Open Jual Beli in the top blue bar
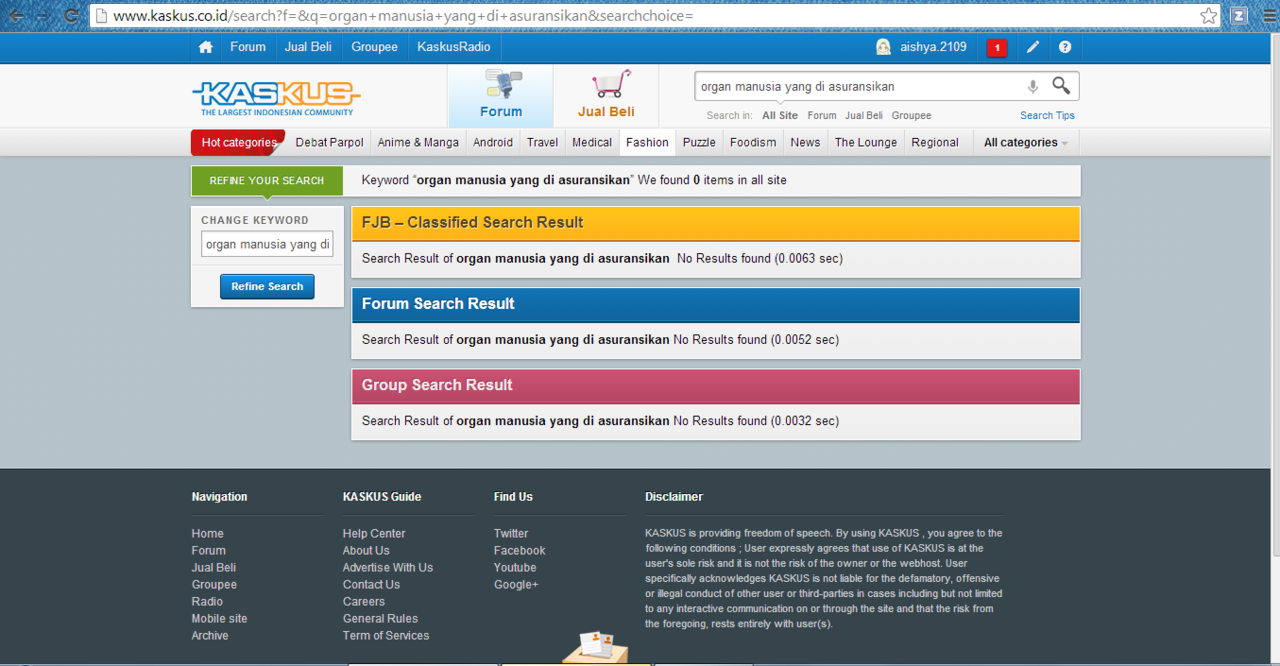Image resolution: width=1280 pixels, height=666 pixels. pos(308,47)
